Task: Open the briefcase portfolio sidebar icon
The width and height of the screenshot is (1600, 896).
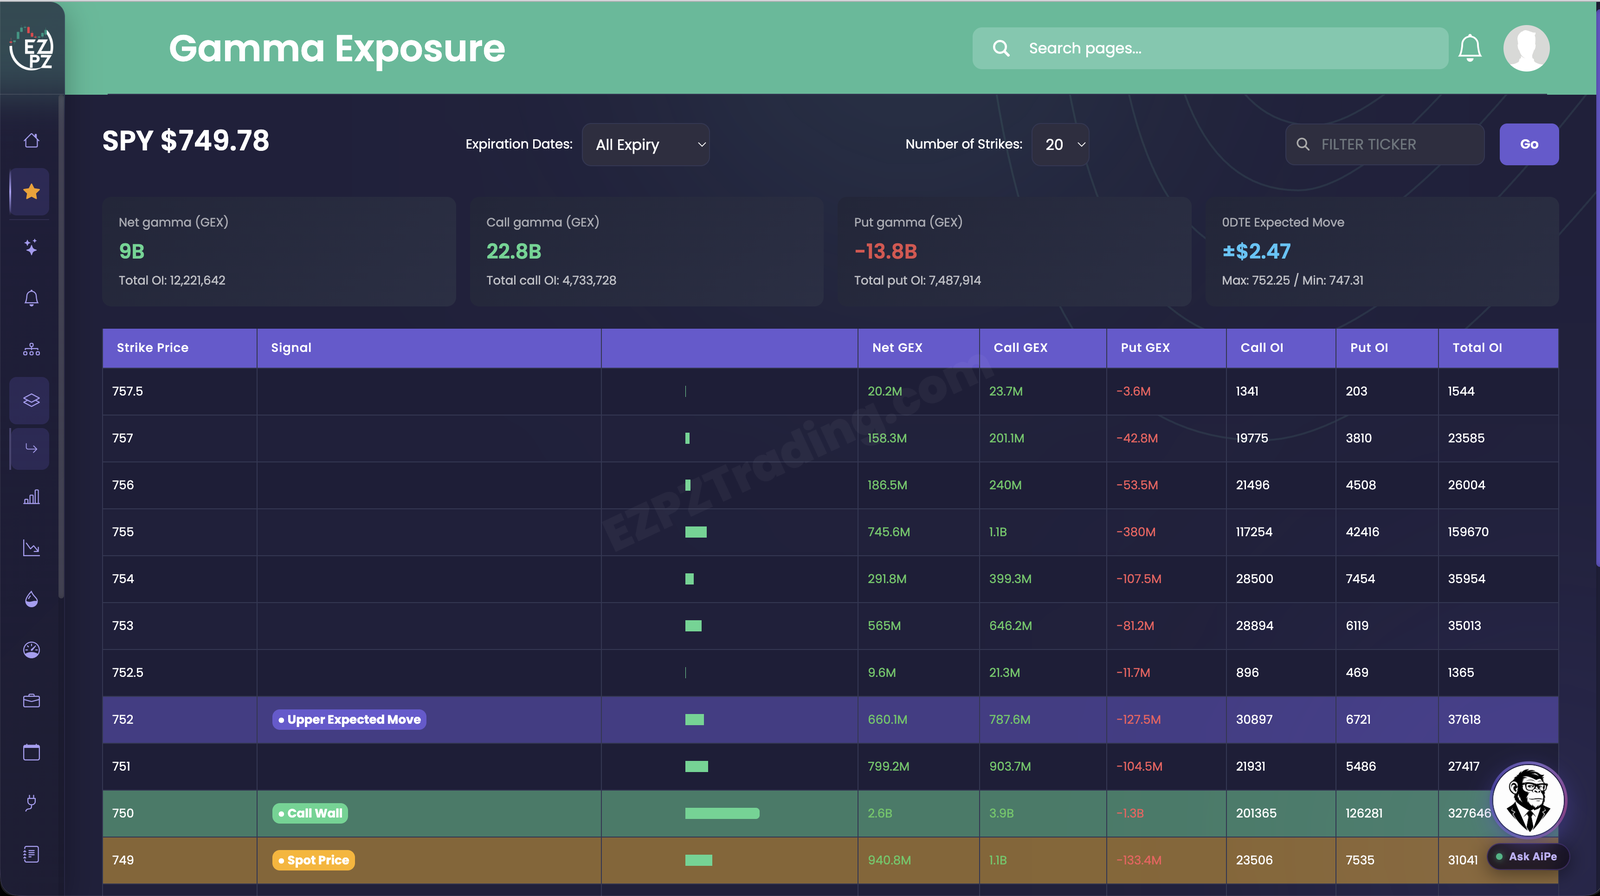Action: pyautogui.click(x=32, y=701)
